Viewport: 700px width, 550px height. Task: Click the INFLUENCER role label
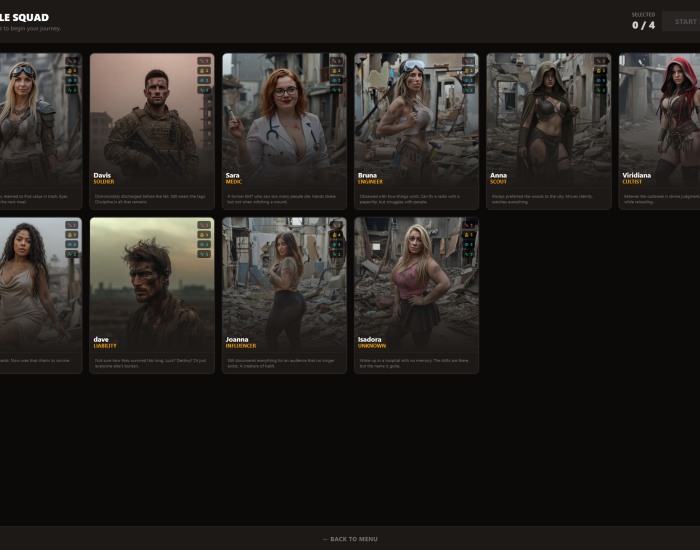pos(241,346)
